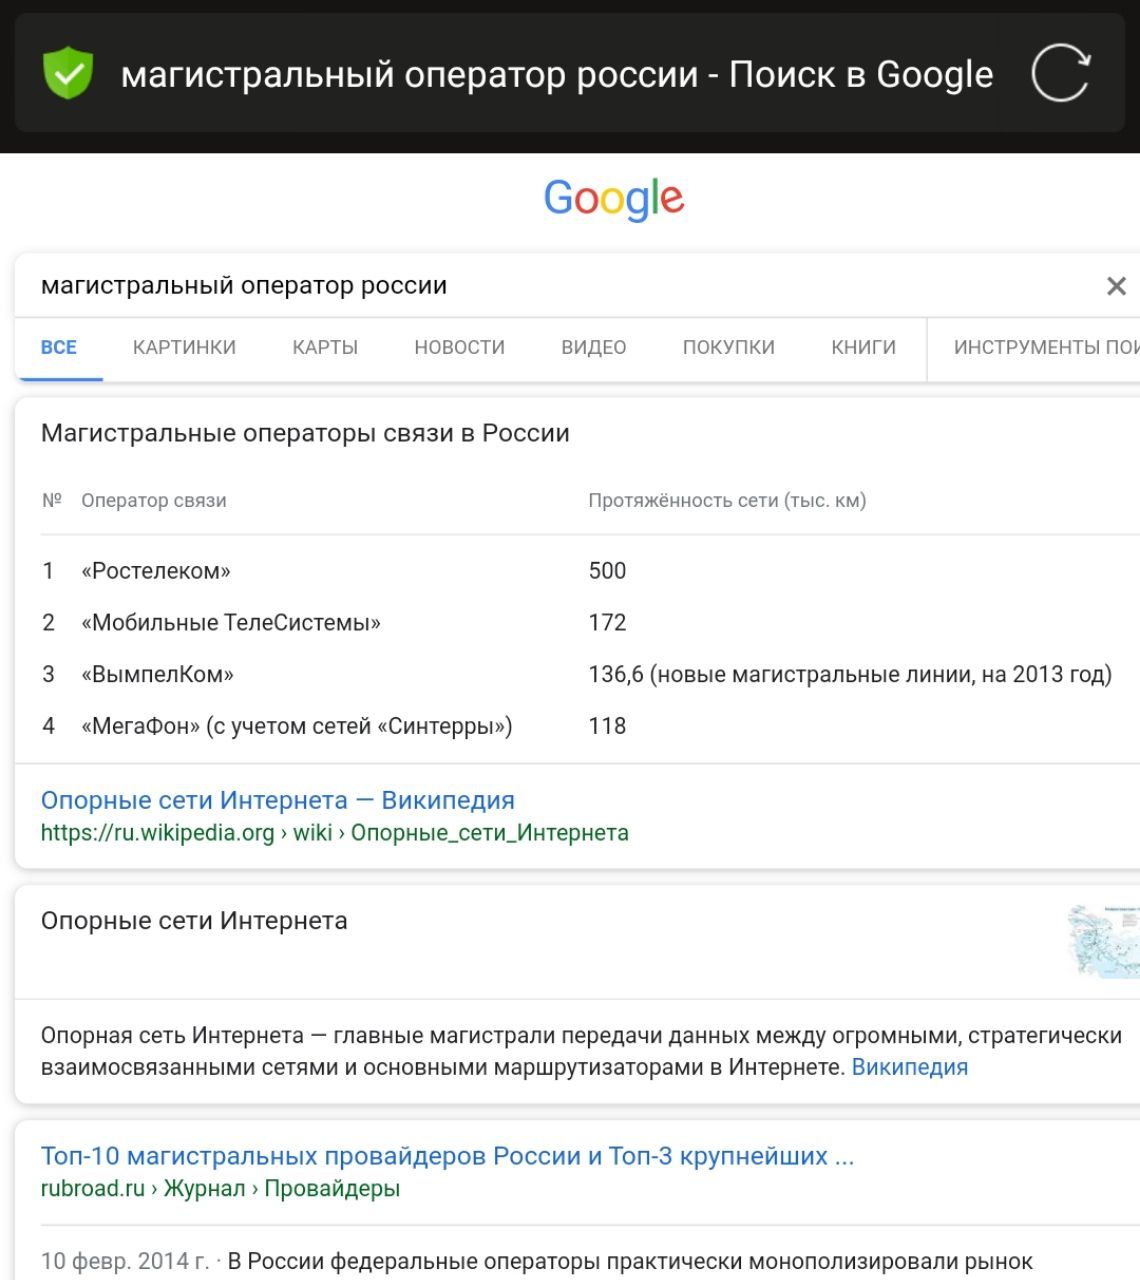This screenshot has height=1280, width=1140.
Task: Click the rubroad.ru › Журнал › Провайдеры URL
Action: (220, 1189)
